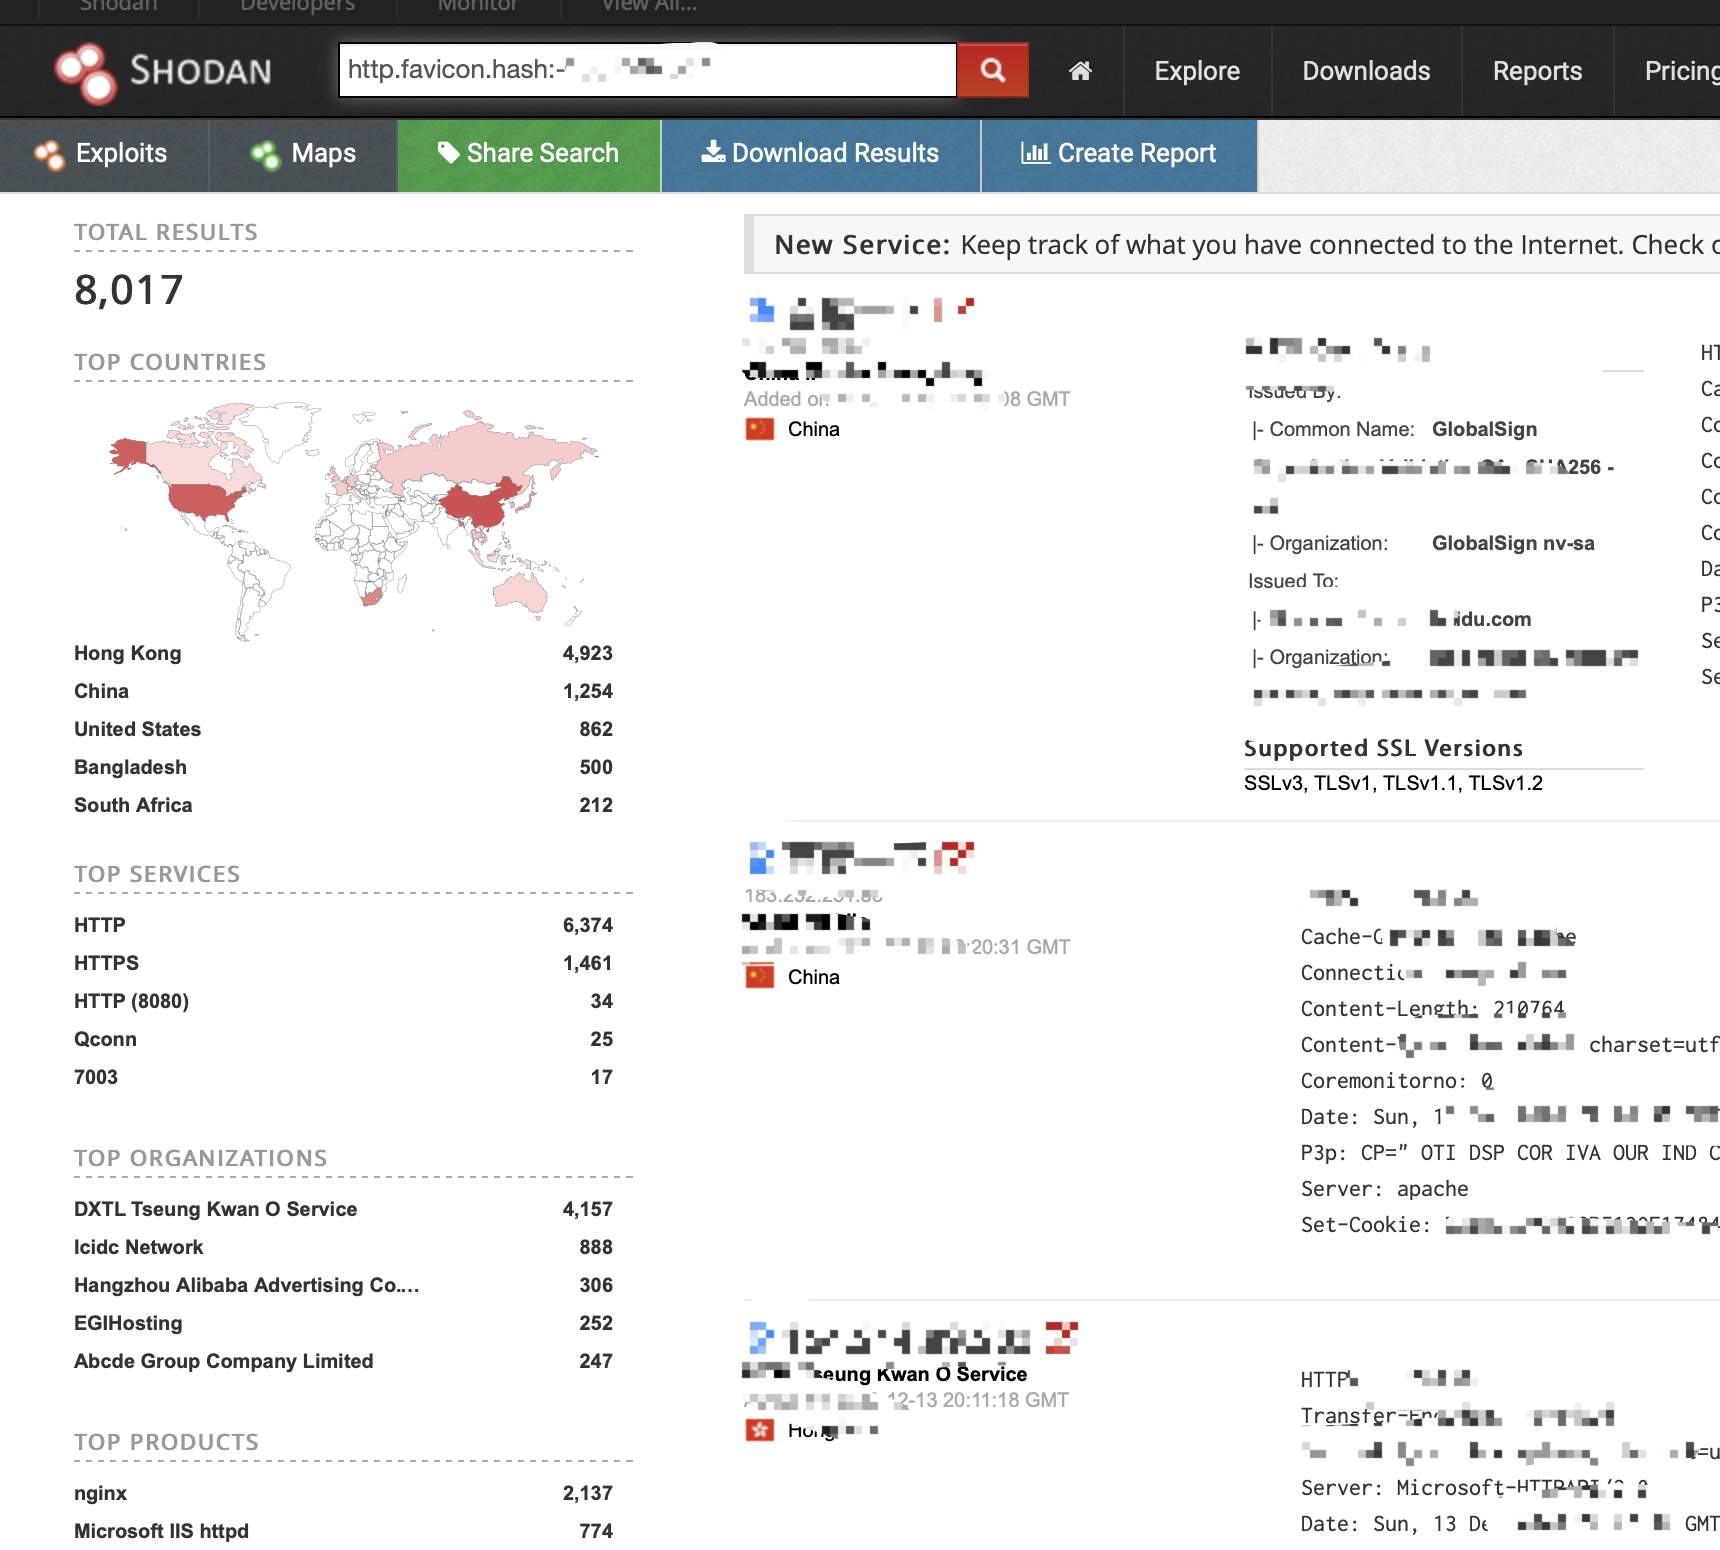Open the Maps tab
Image resolution: width=1720 pixels, height=1550 pixels.
[x=303, y=155]
